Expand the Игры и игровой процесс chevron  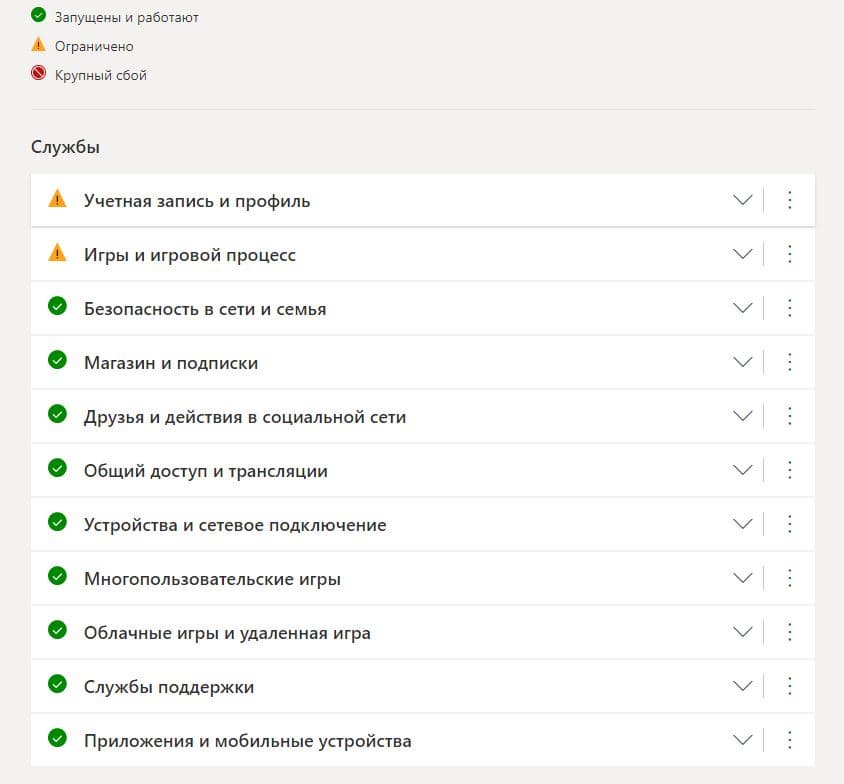[742, 254]
